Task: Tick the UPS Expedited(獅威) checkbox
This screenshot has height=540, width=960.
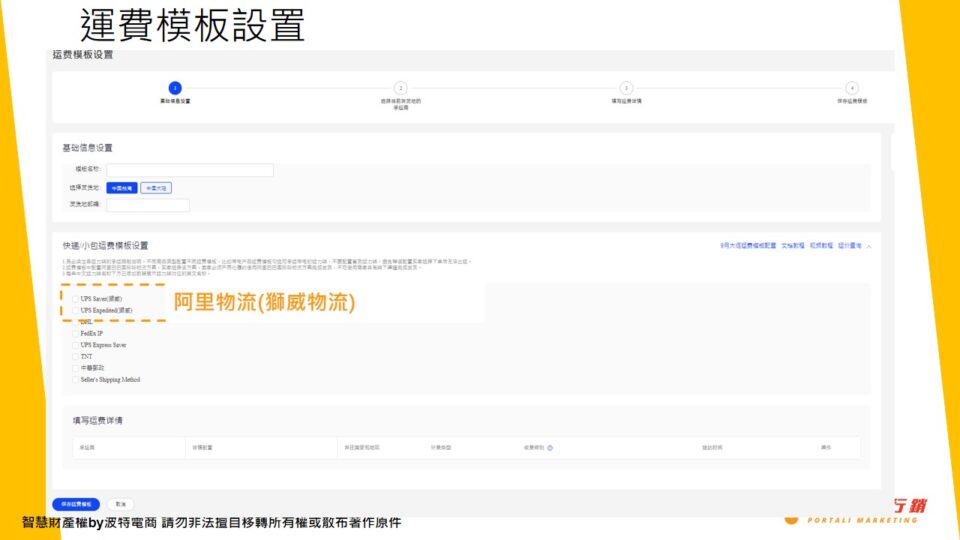Action: (x=76, y=310)
